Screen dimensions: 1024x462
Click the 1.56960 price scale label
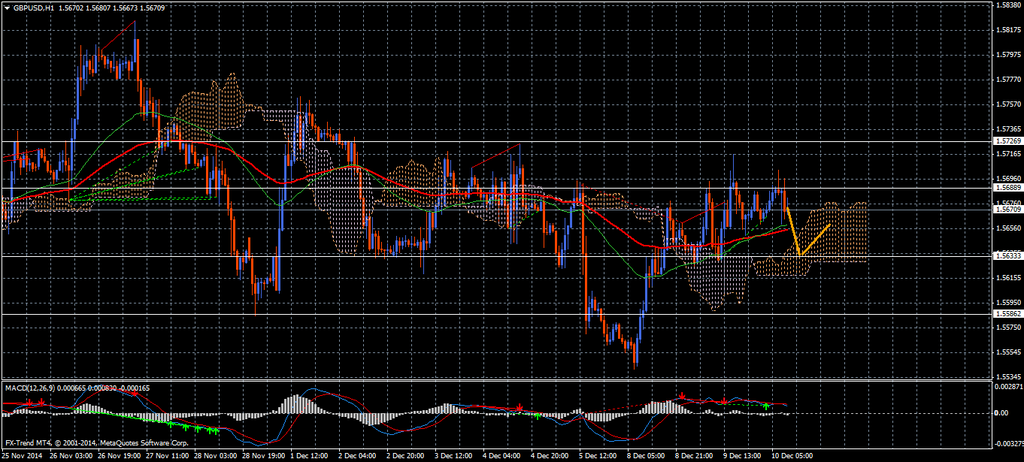[x=1008, y=178]
